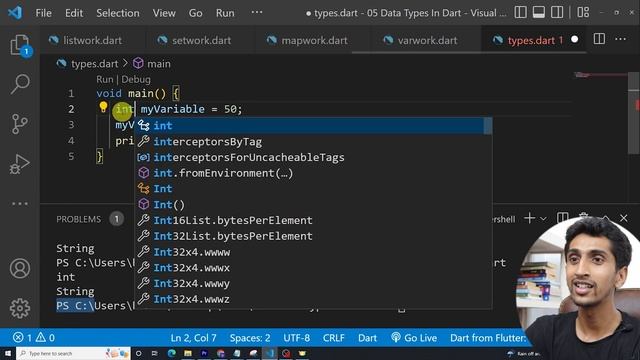Open the Run and Debug view
This screenshot has height=360, width=640.
pos(20,164)
